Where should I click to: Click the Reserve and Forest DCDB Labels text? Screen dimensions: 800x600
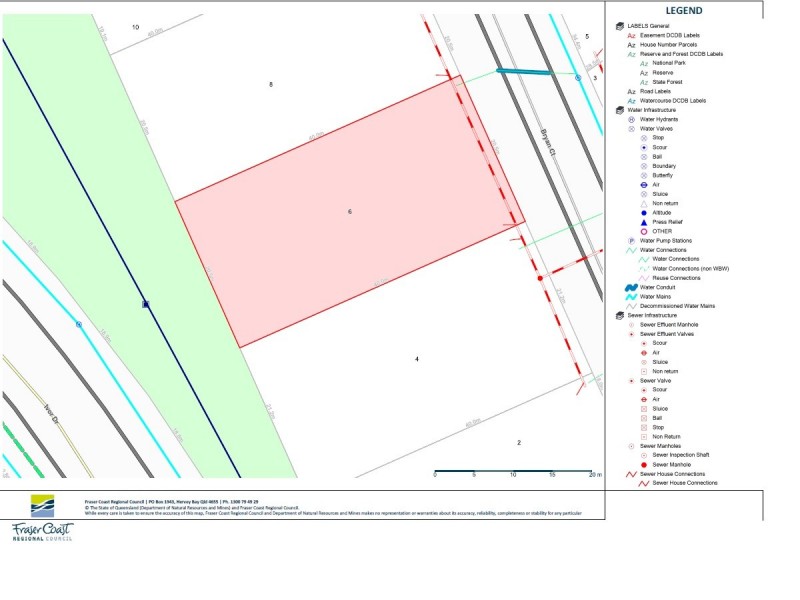point(681,54)
